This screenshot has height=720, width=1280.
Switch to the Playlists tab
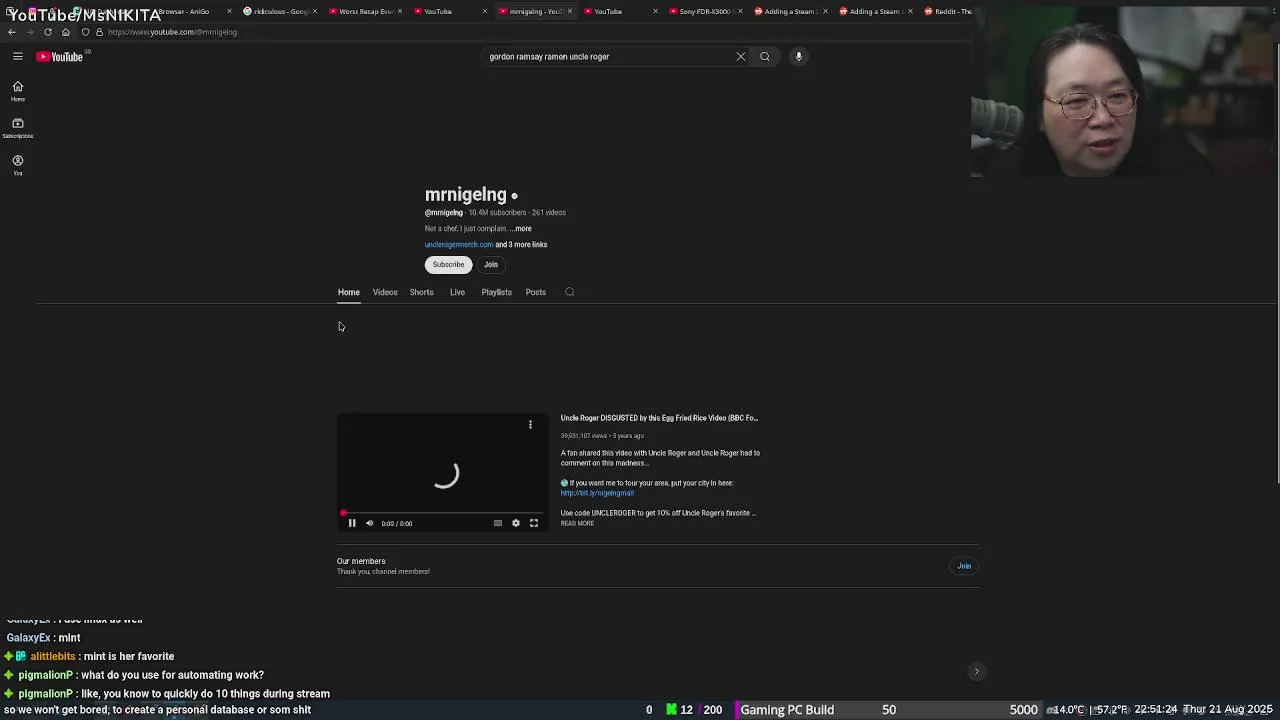coord(496,292)
